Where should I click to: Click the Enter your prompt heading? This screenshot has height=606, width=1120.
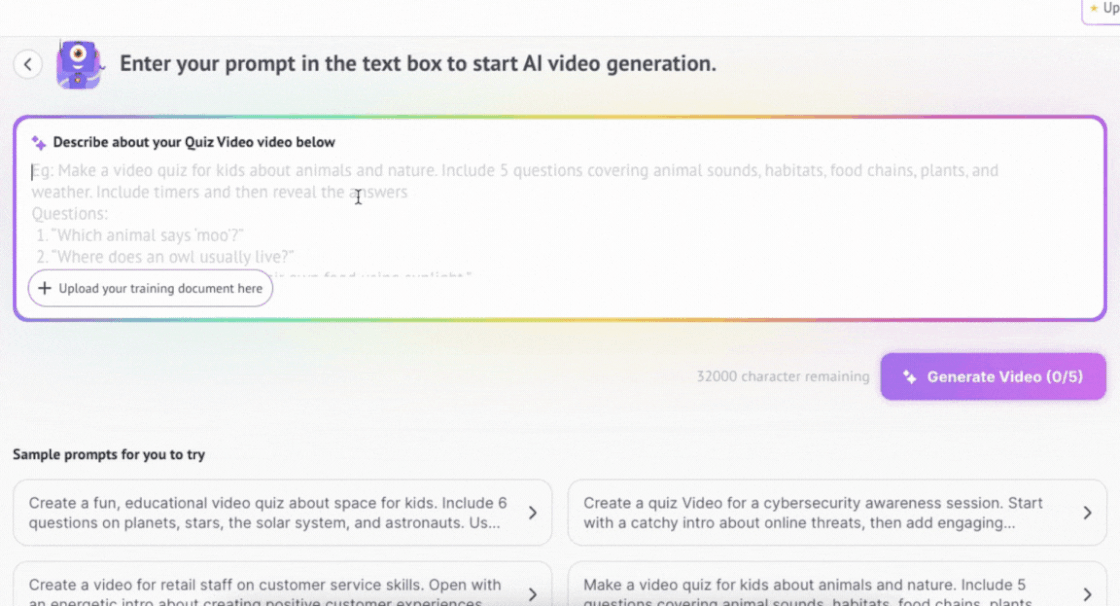pos(418,64)
